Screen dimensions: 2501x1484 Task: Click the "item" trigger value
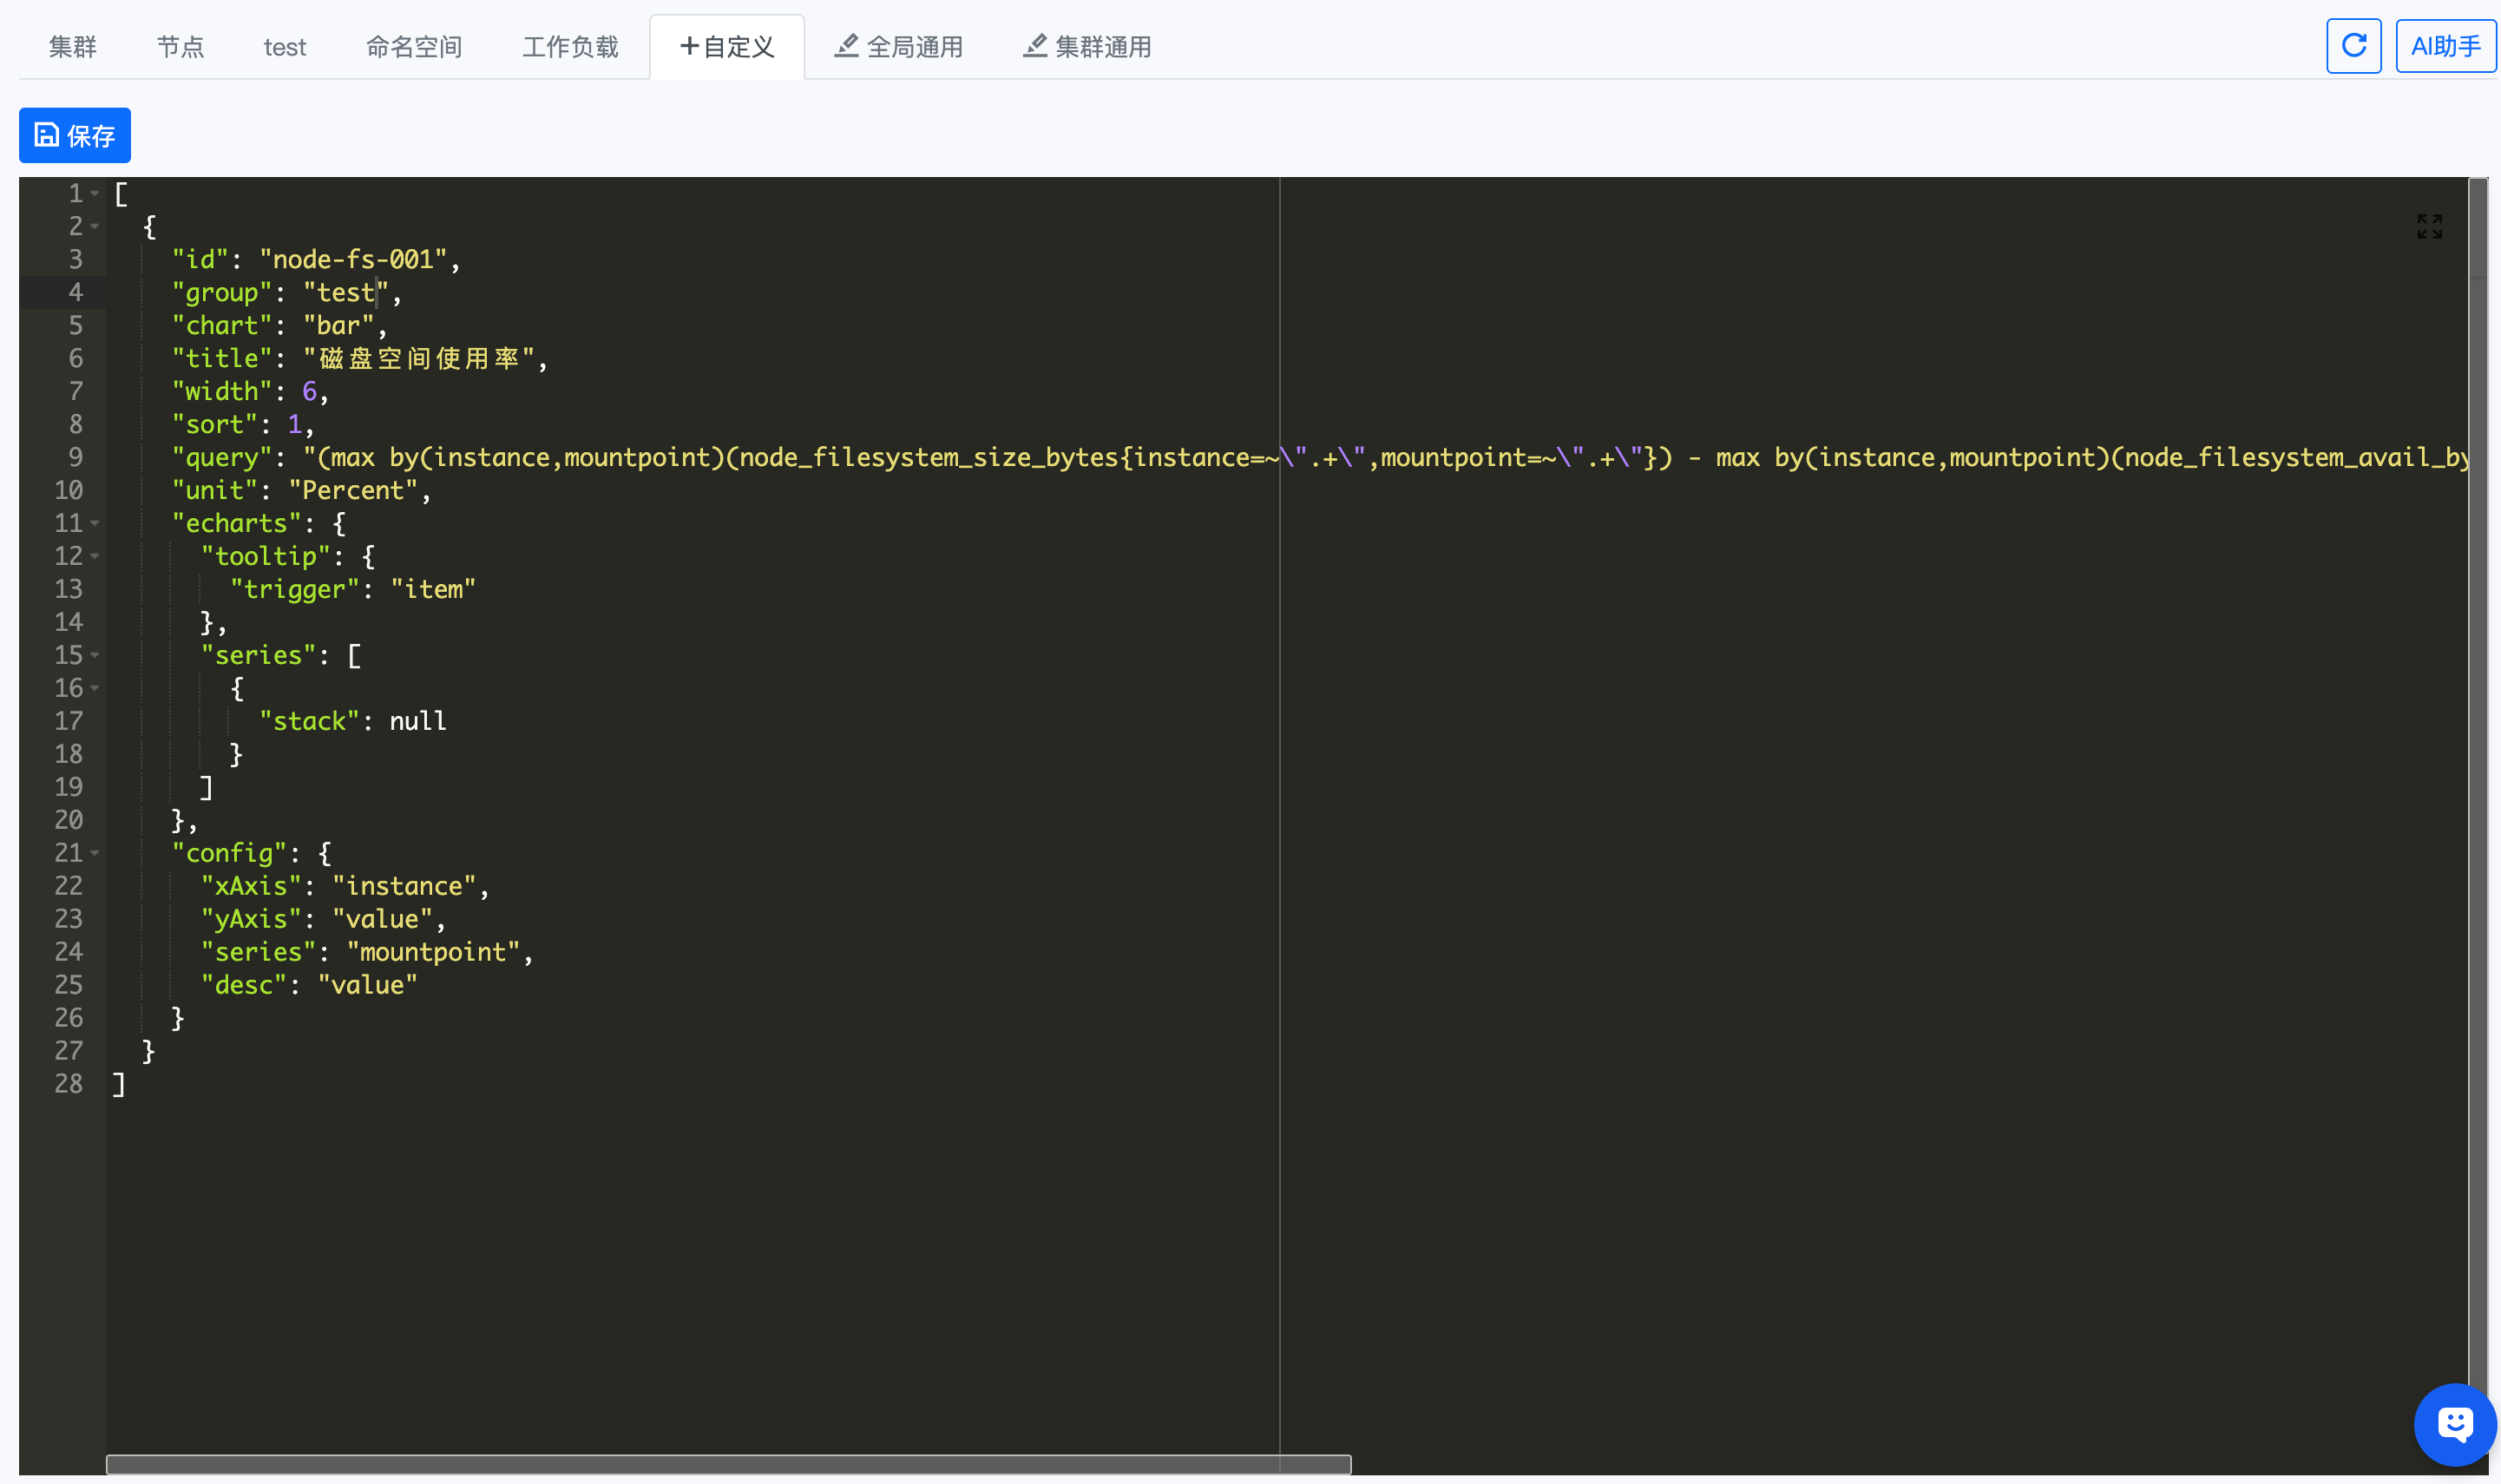tap(433, 590)
